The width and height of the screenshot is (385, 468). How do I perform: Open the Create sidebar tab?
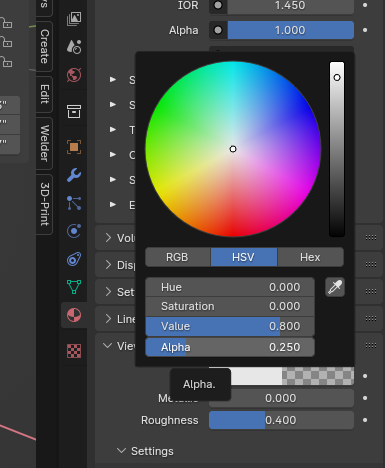[44, 46]
